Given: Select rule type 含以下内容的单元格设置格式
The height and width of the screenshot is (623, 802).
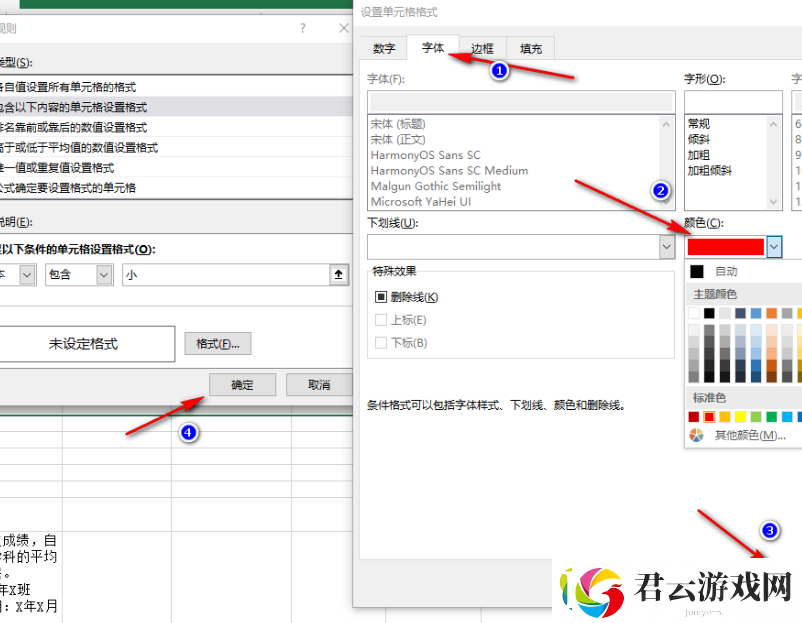Looking at the screenshot, I should click(176, 107).
